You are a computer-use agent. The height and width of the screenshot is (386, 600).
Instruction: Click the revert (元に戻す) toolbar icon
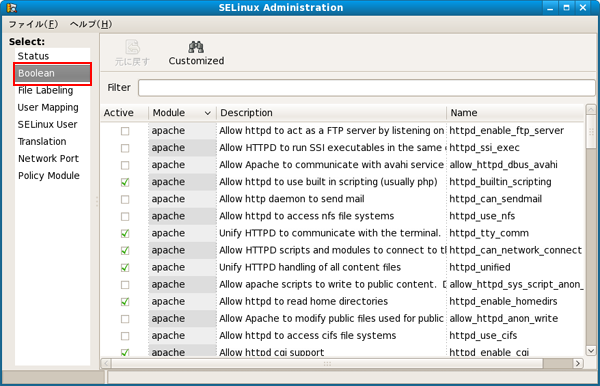tap(132, 47)
